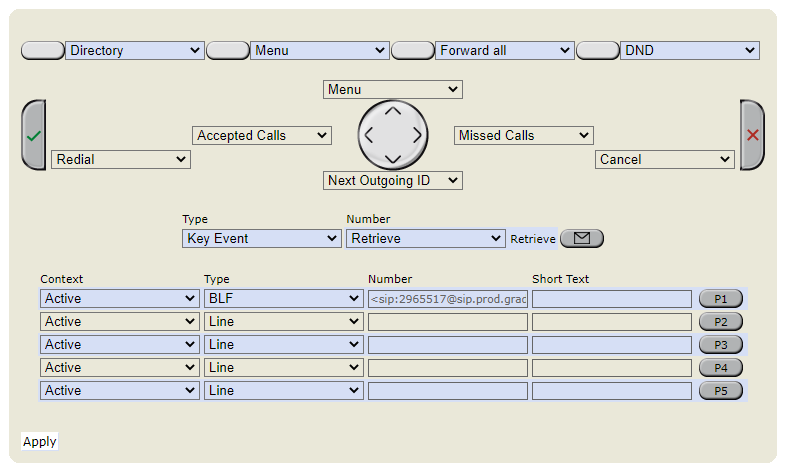Open the Directory soft key dropdown
Viewport: 787px width, 473px height.
click(135, 50)
